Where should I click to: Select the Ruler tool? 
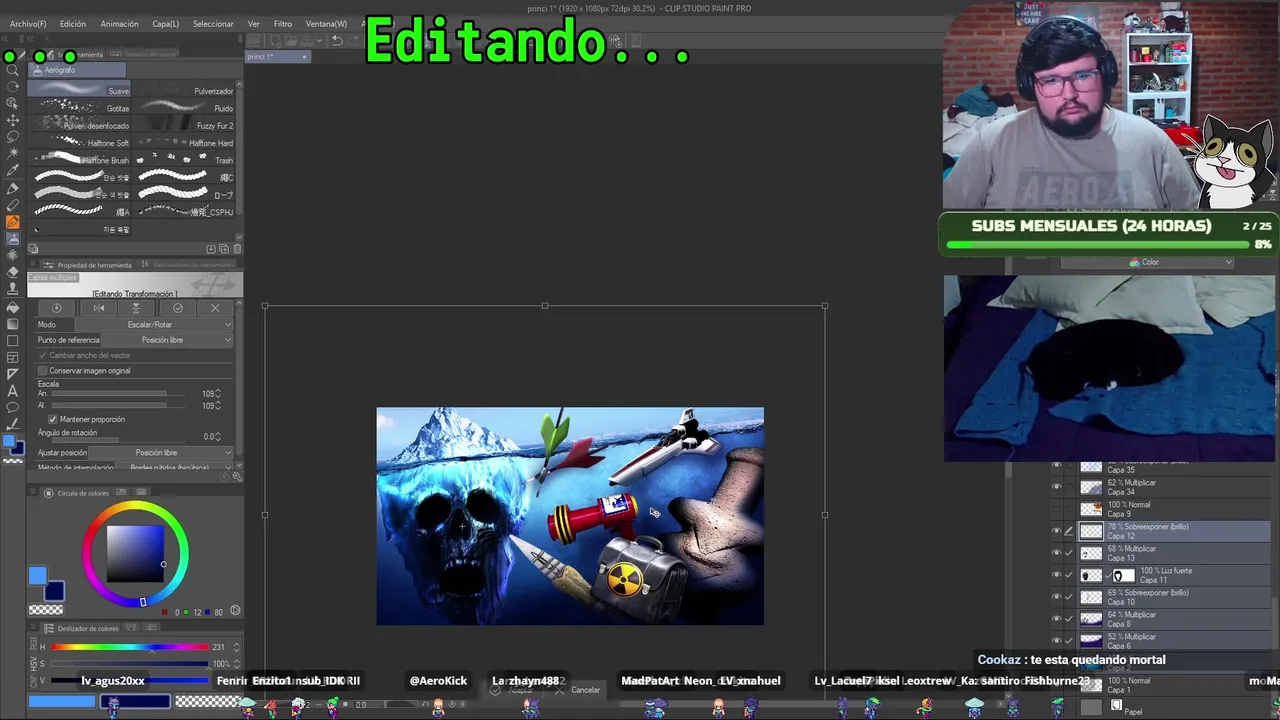pyautogui.click(x=13, y=374)
